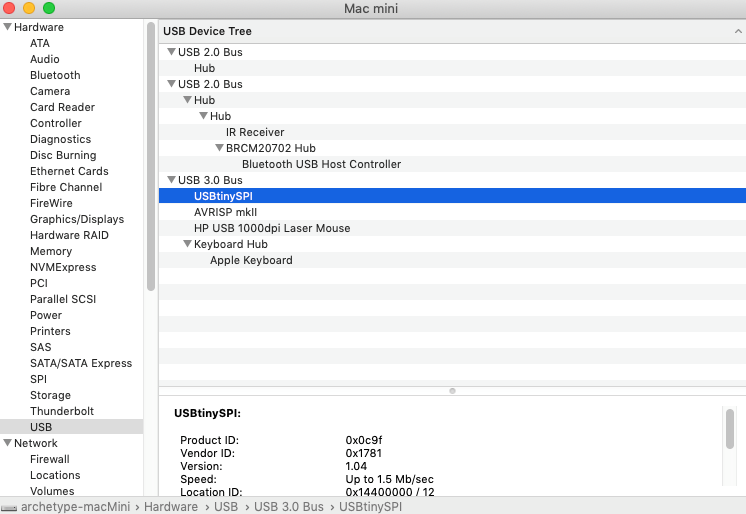Collapse the Keyboard Hub disclosure triangle

coord(187,244)
